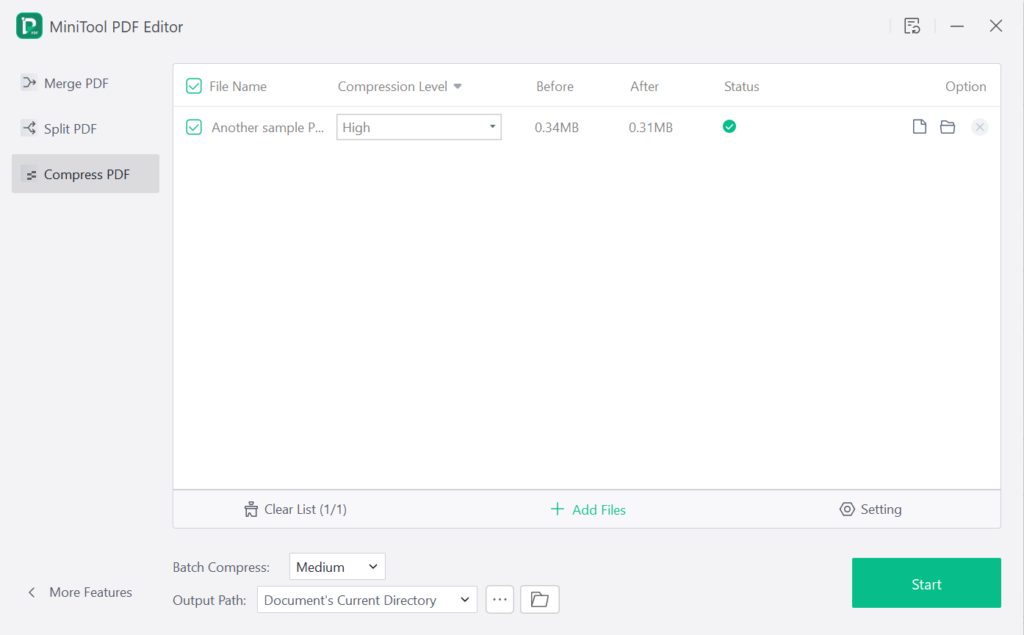The width and height of the screenshot is (1024, 635).
Task: Open Output Path directory dropdown
Action: click(x=367, y=599)
